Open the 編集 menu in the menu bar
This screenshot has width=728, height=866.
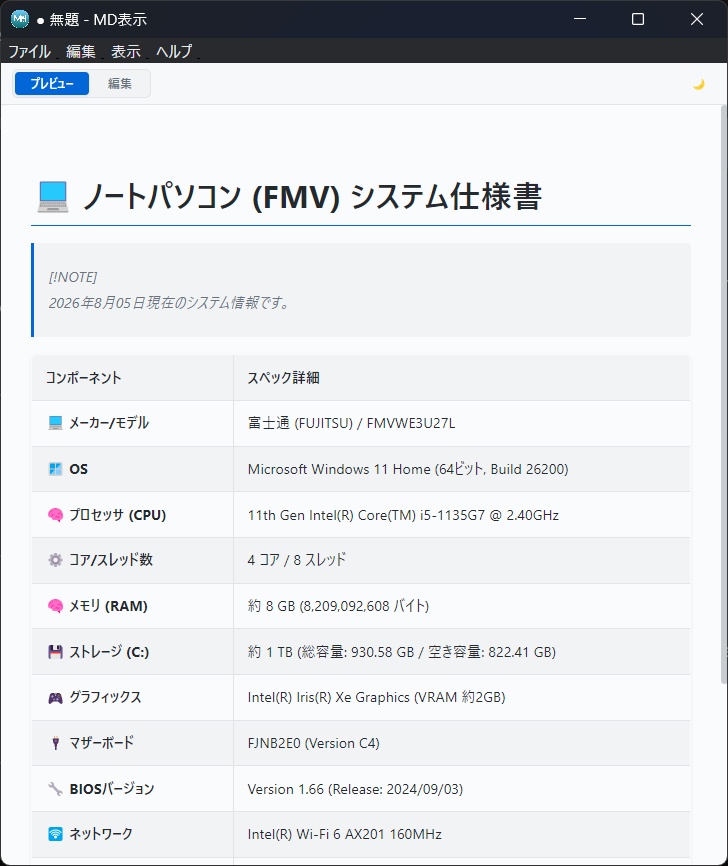(81, 51)
